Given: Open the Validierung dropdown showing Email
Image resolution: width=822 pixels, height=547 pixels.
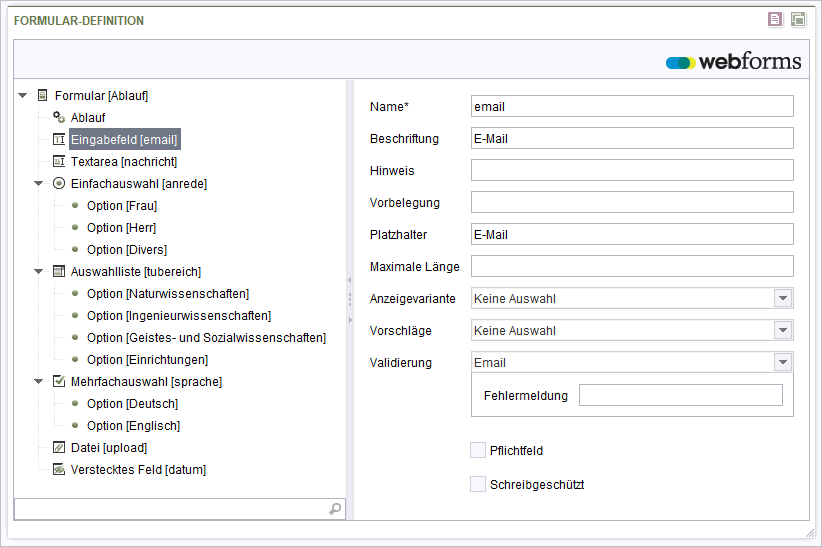Looking at the screenshot, I should (x=783, y=362).
